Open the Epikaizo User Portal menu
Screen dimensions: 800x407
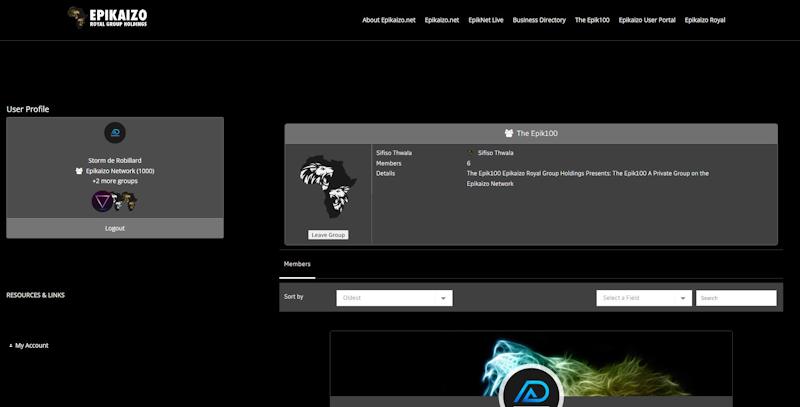(x=647, y=20)
